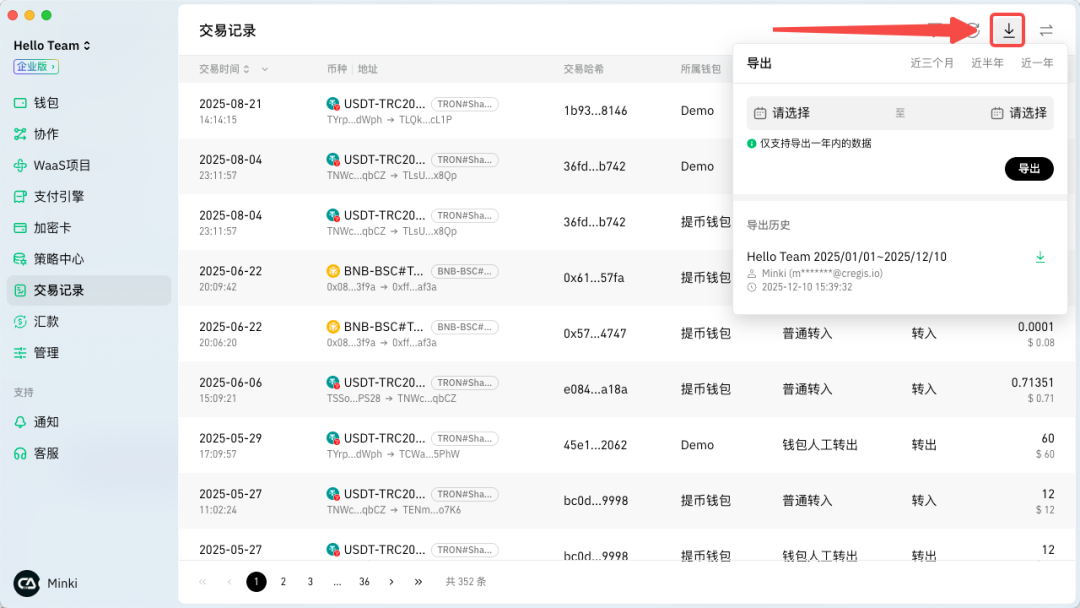Click the download export icon in toolbar
The width and height of the screenshot is (1080, 608).
pyautogui.click(x=1007, y=30)
